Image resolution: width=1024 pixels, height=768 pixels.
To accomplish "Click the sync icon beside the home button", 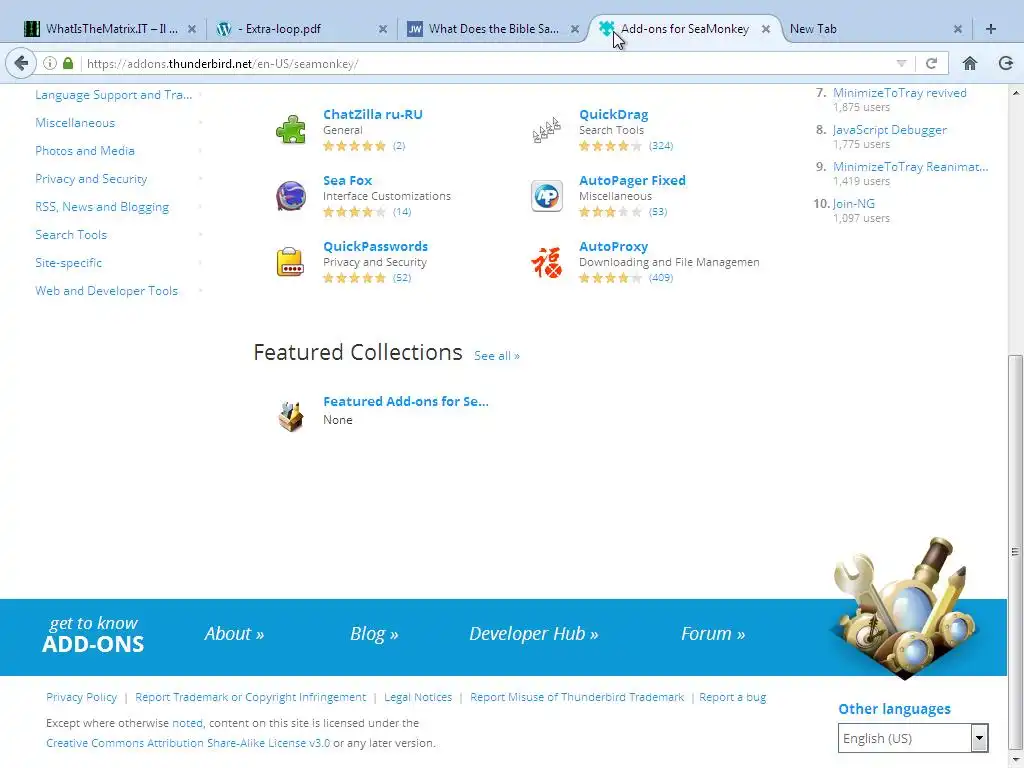I will point(1006,63).
